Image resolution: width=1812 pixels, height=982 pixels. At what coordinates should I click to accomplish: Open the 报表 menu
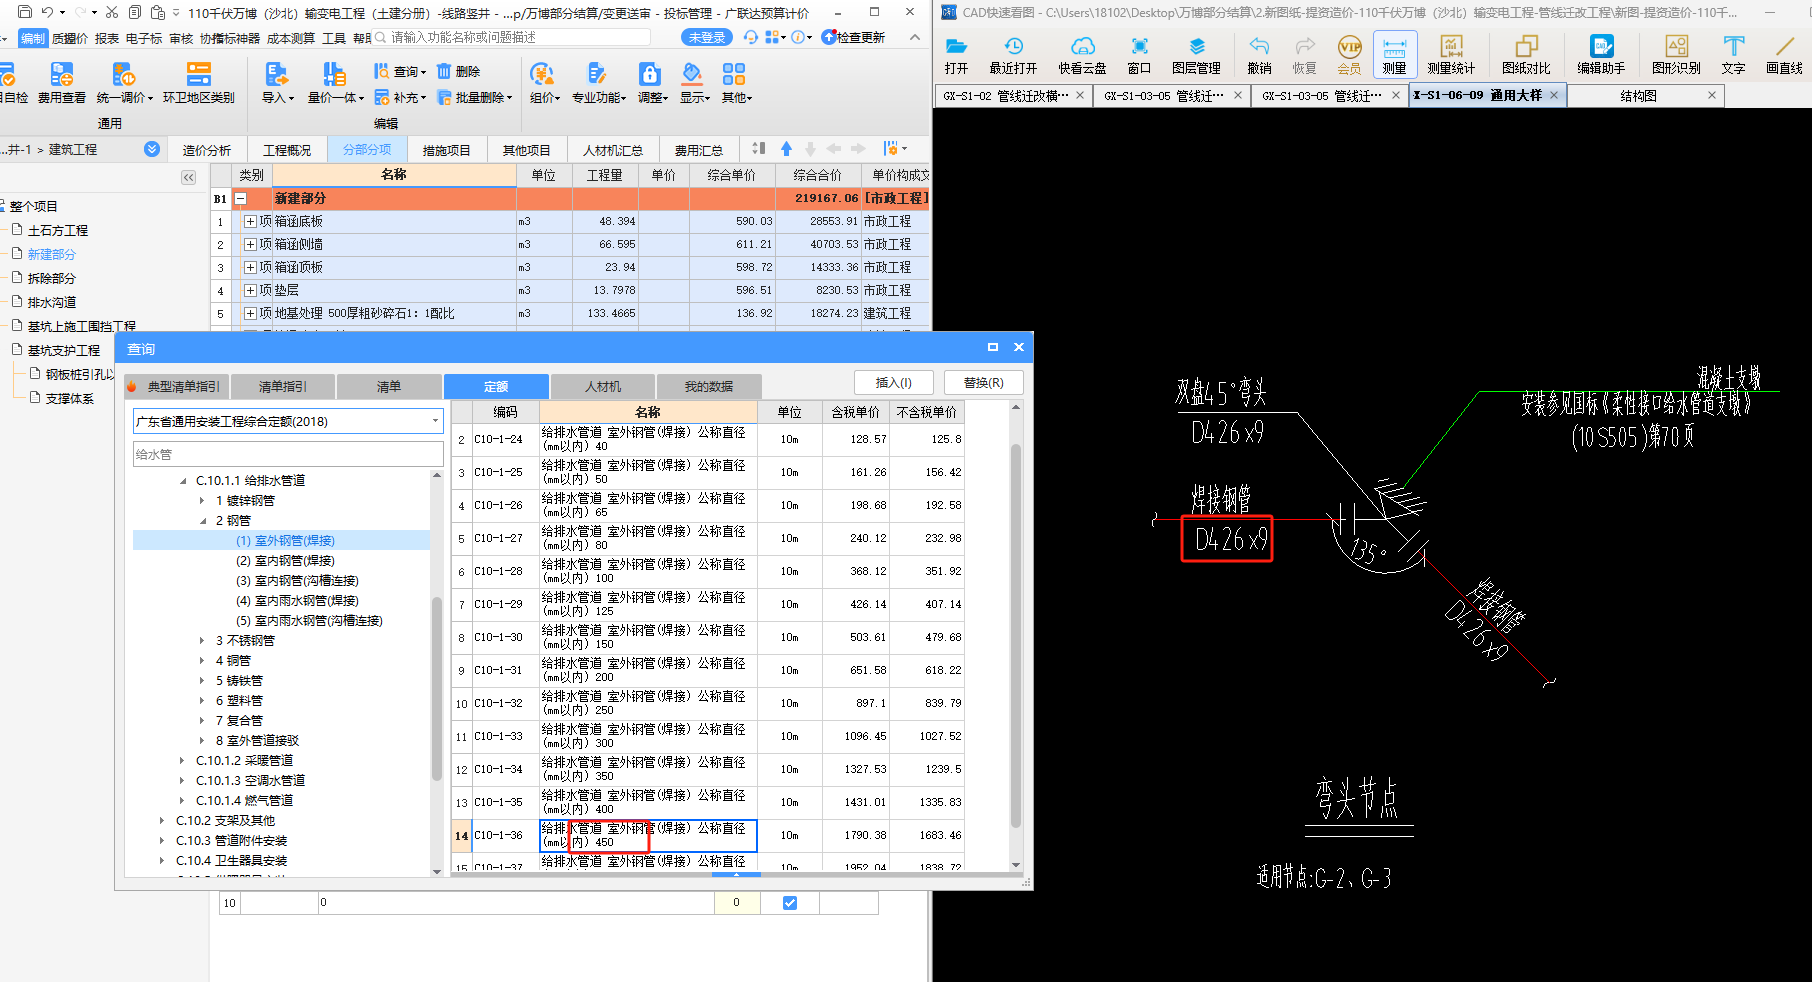pos(106,38)
